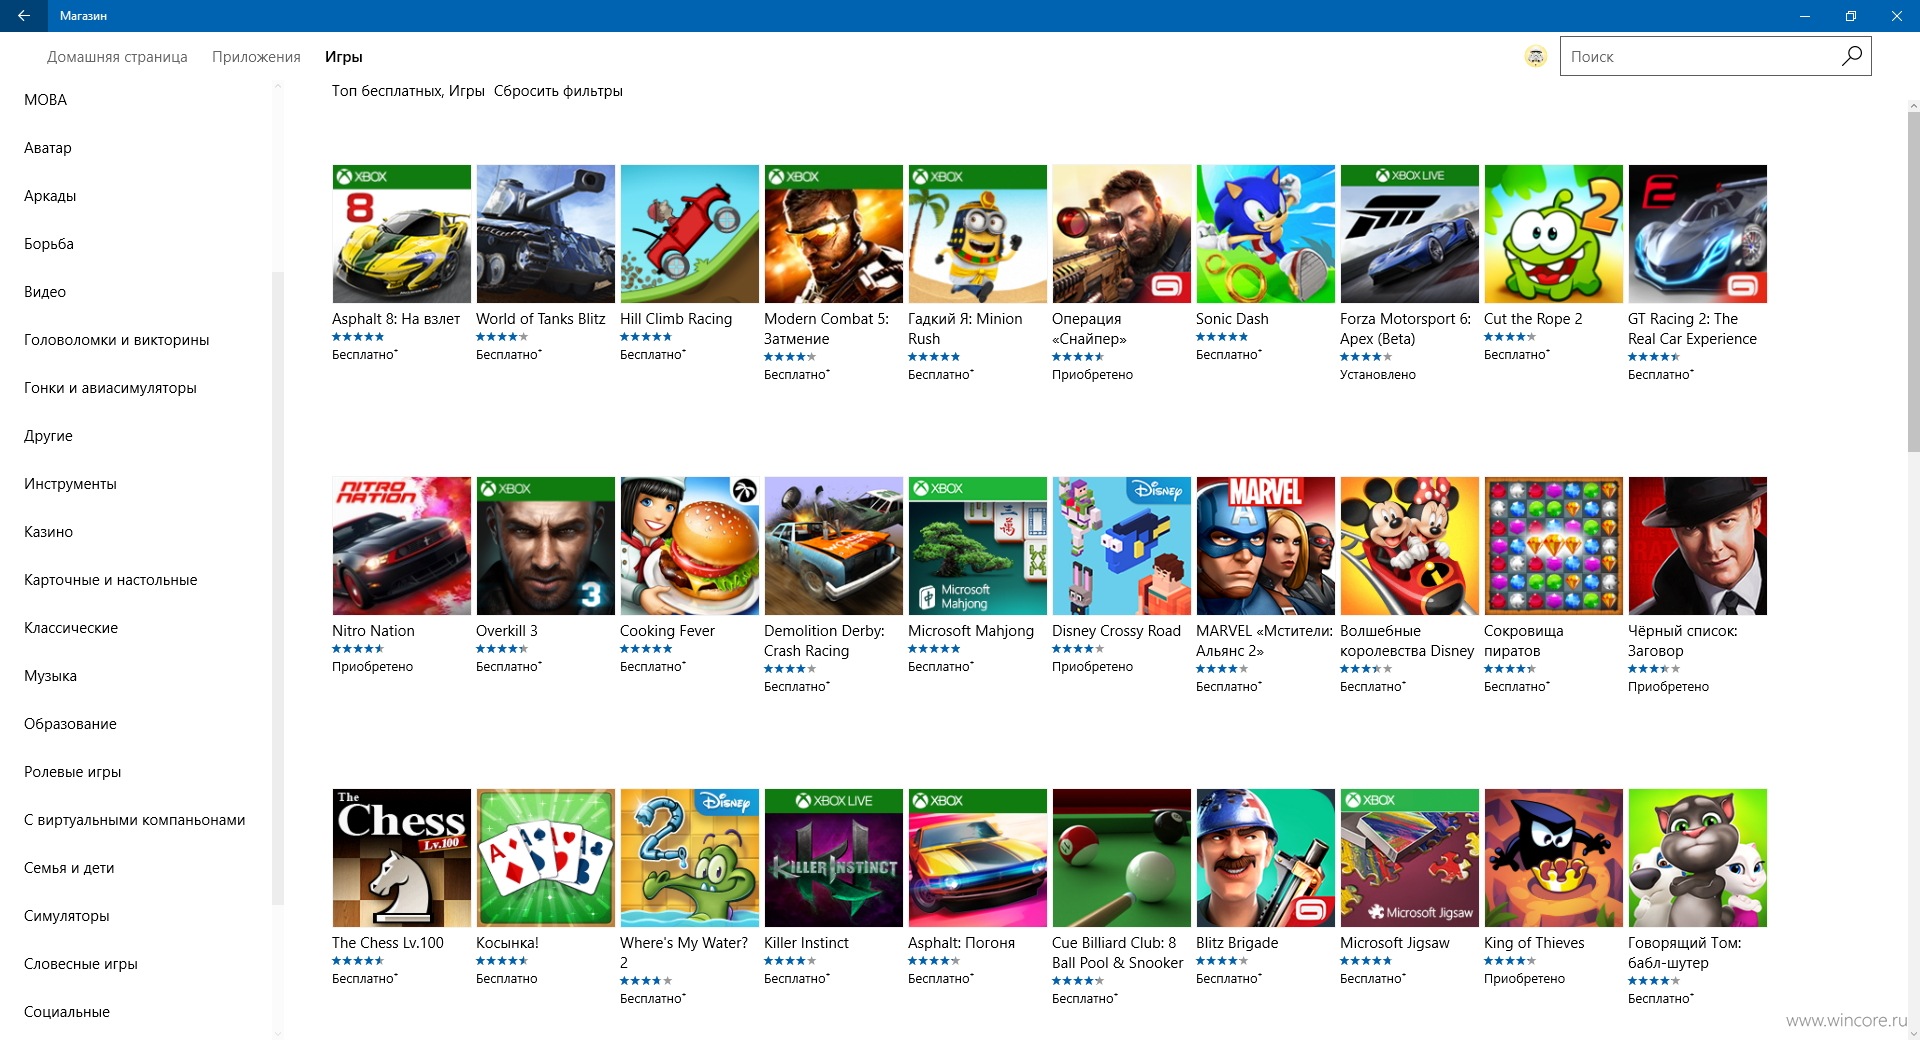The width and height of the screenshot is (1920, 1040).
Task: Choose the Музыка category
Action: 50,676
